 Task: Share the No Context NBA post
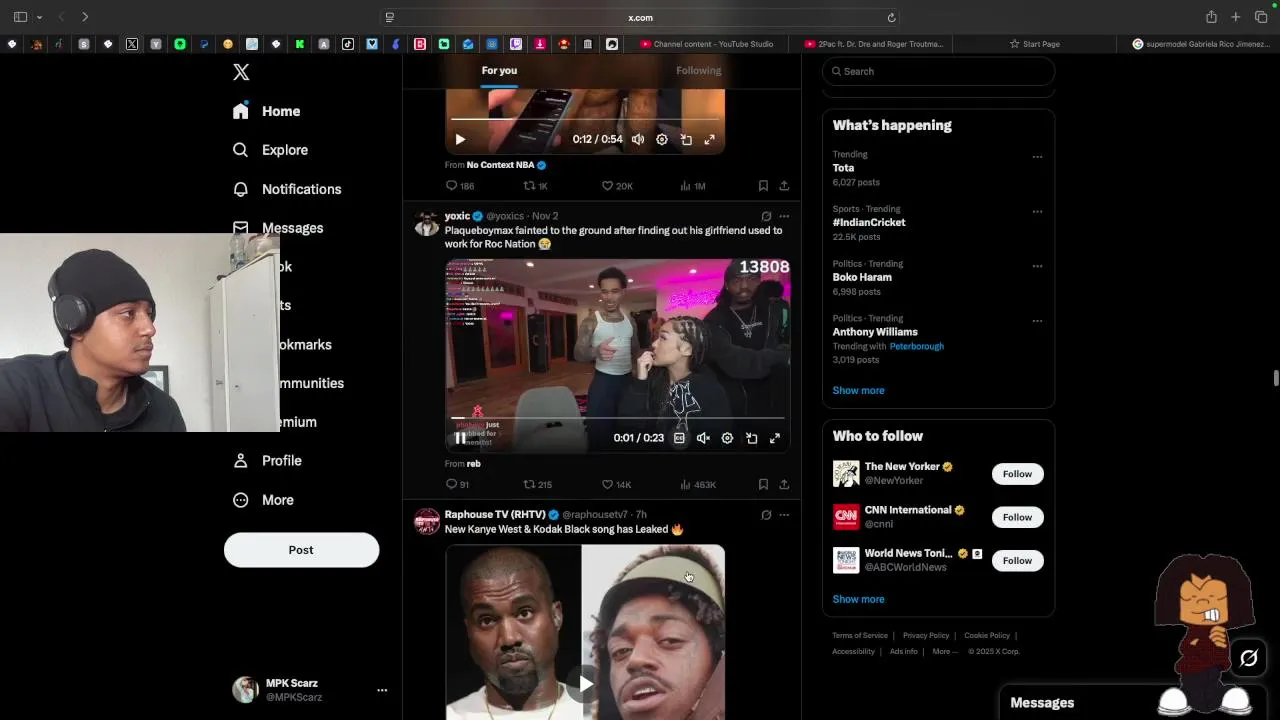point(784,186)
